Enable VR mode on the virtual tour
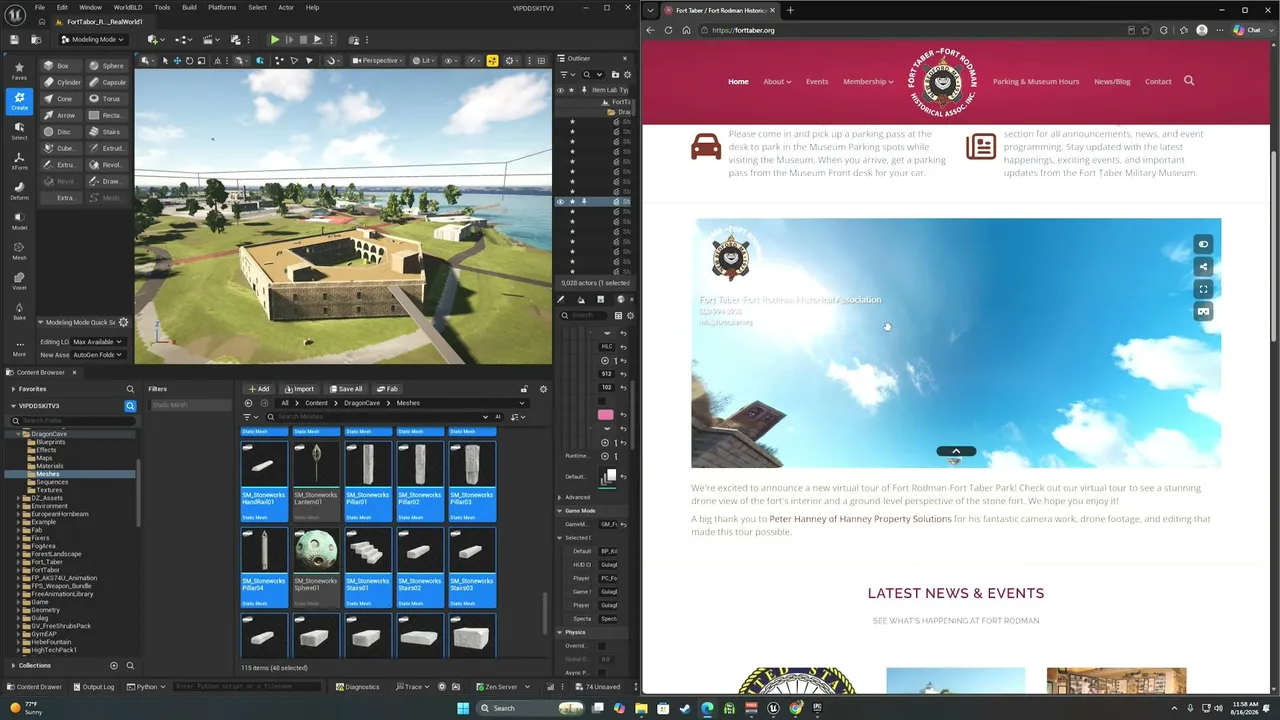The height and width of the screenshot is (720, 1280). (x=1203, y=311)
